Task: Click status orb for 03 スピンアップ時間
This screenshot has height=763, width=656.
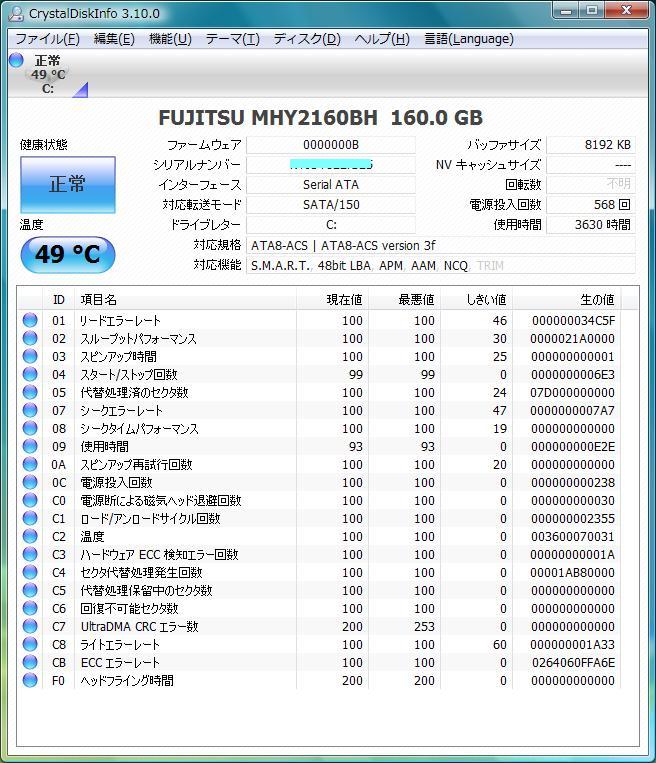Action: [x=30, y=356]
